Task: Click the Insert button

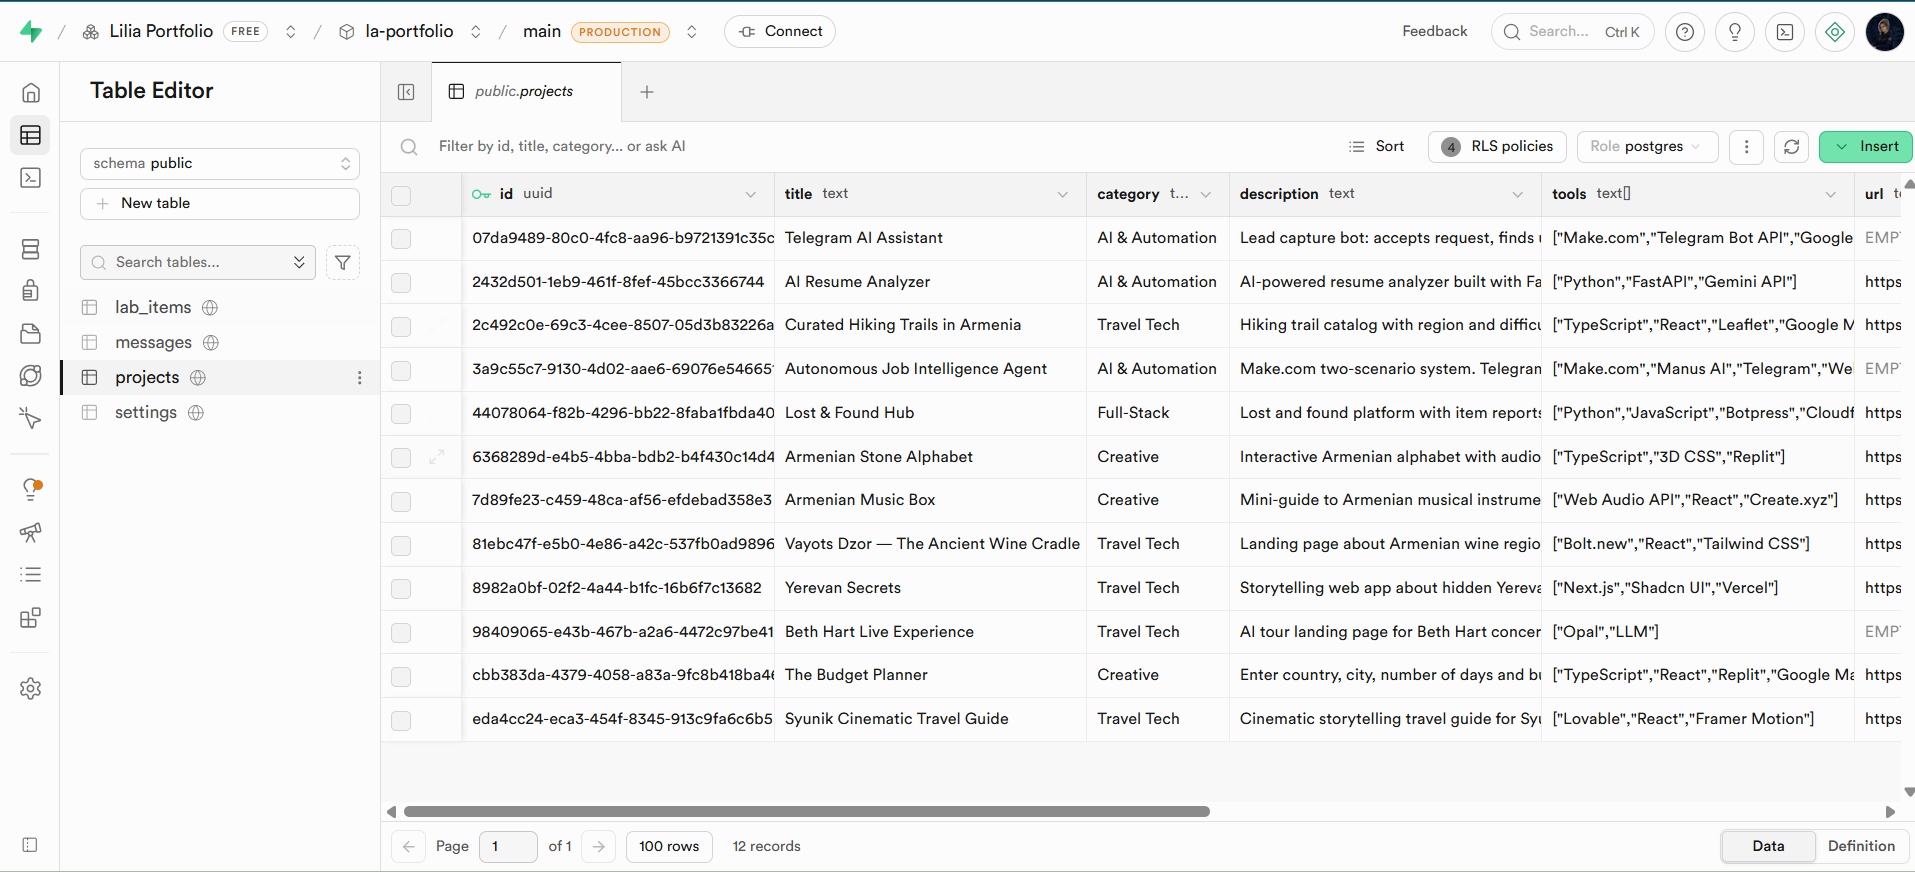Action: coord(1866,147)
